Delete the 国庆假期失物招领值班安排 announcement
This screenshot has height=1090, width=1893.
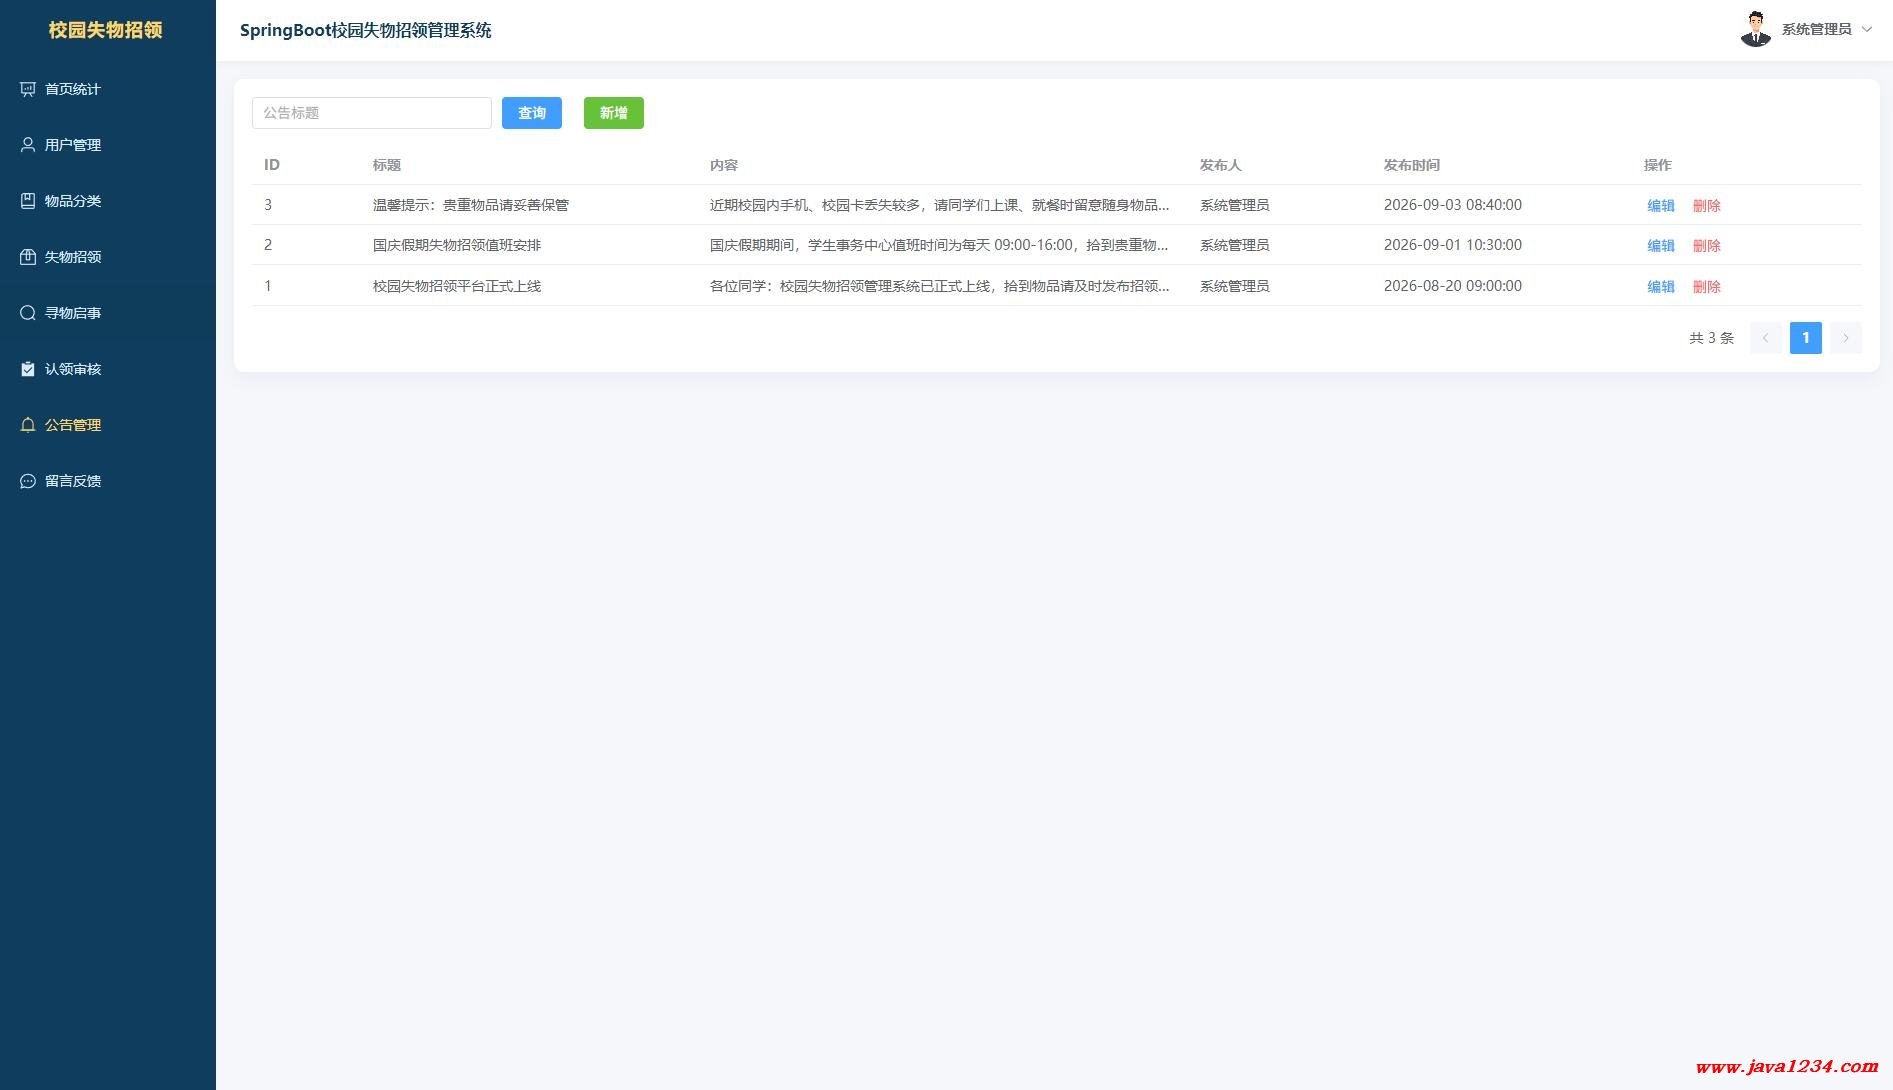1707,246
